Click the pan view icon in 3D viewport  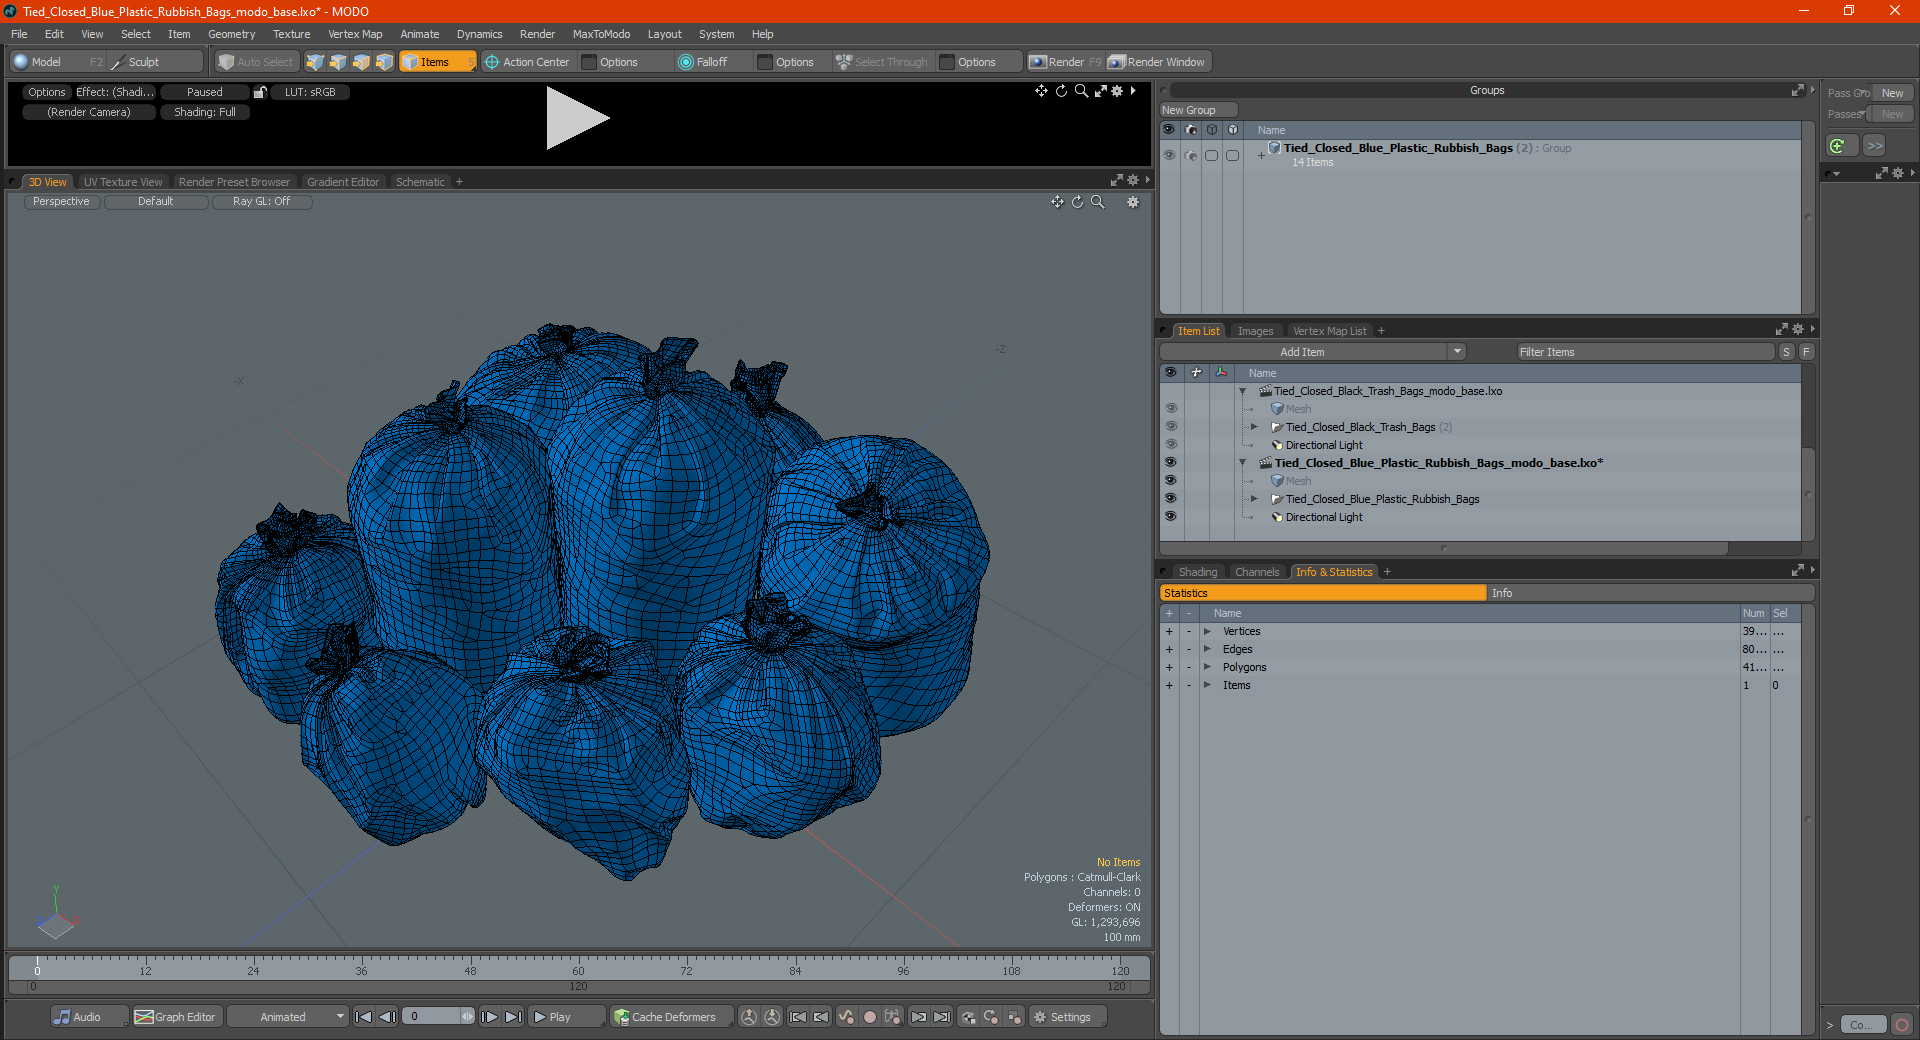(1057, 202)
